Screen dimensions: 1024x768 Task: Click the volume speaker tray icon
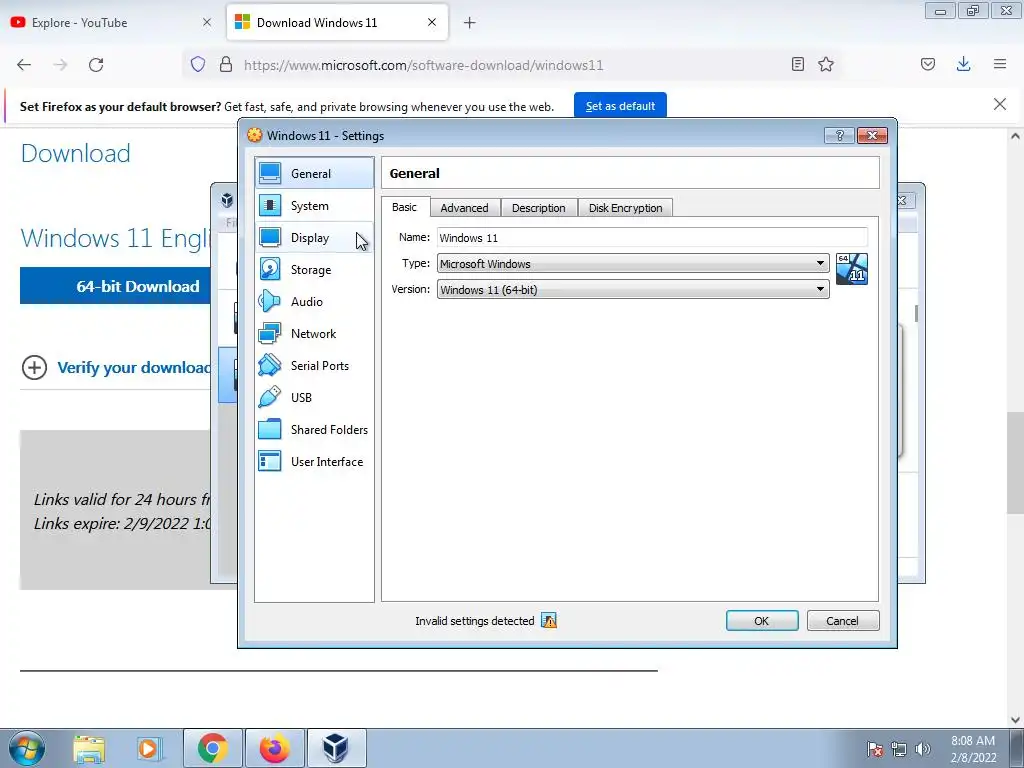coord(922,749)
